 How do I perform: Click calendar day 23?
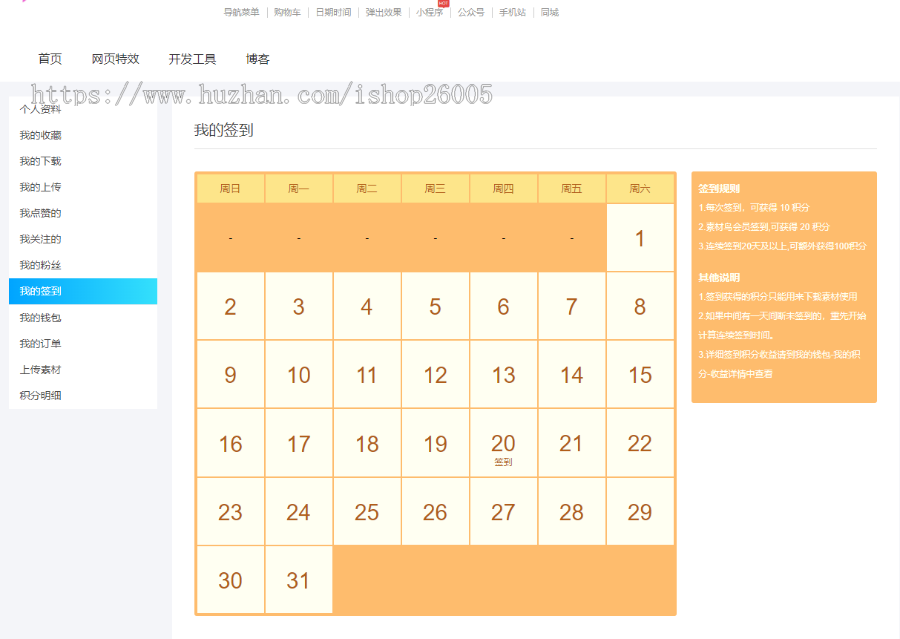230,512
